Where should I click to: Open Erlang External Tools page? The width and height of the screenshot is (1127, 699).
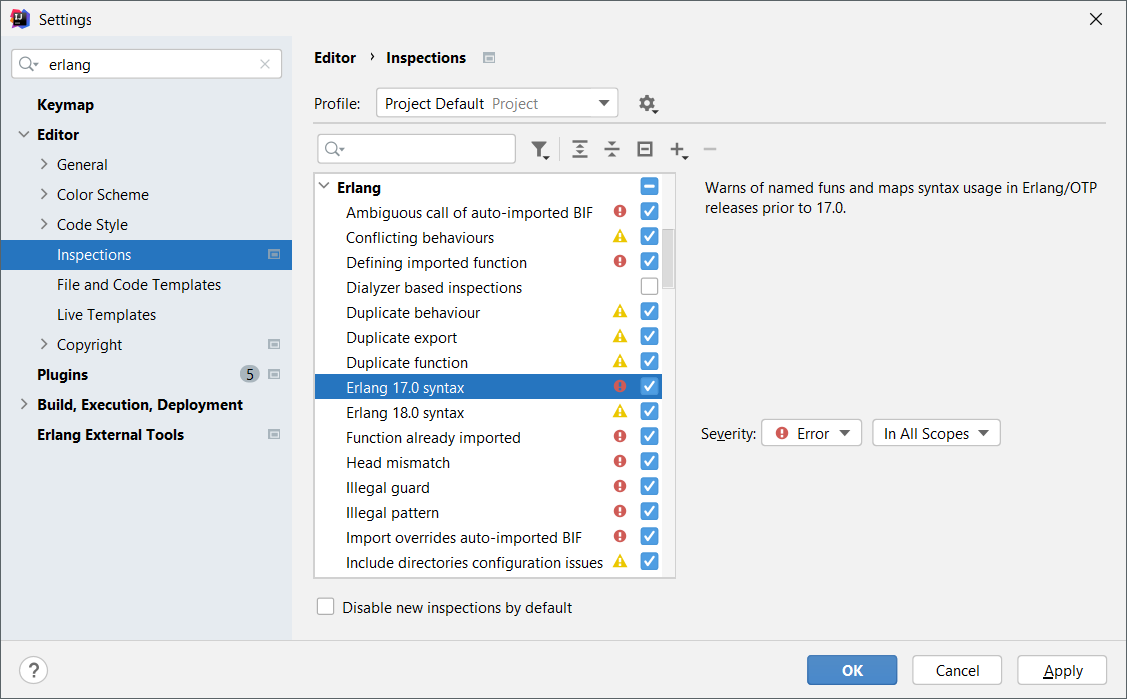pos(110,435)
